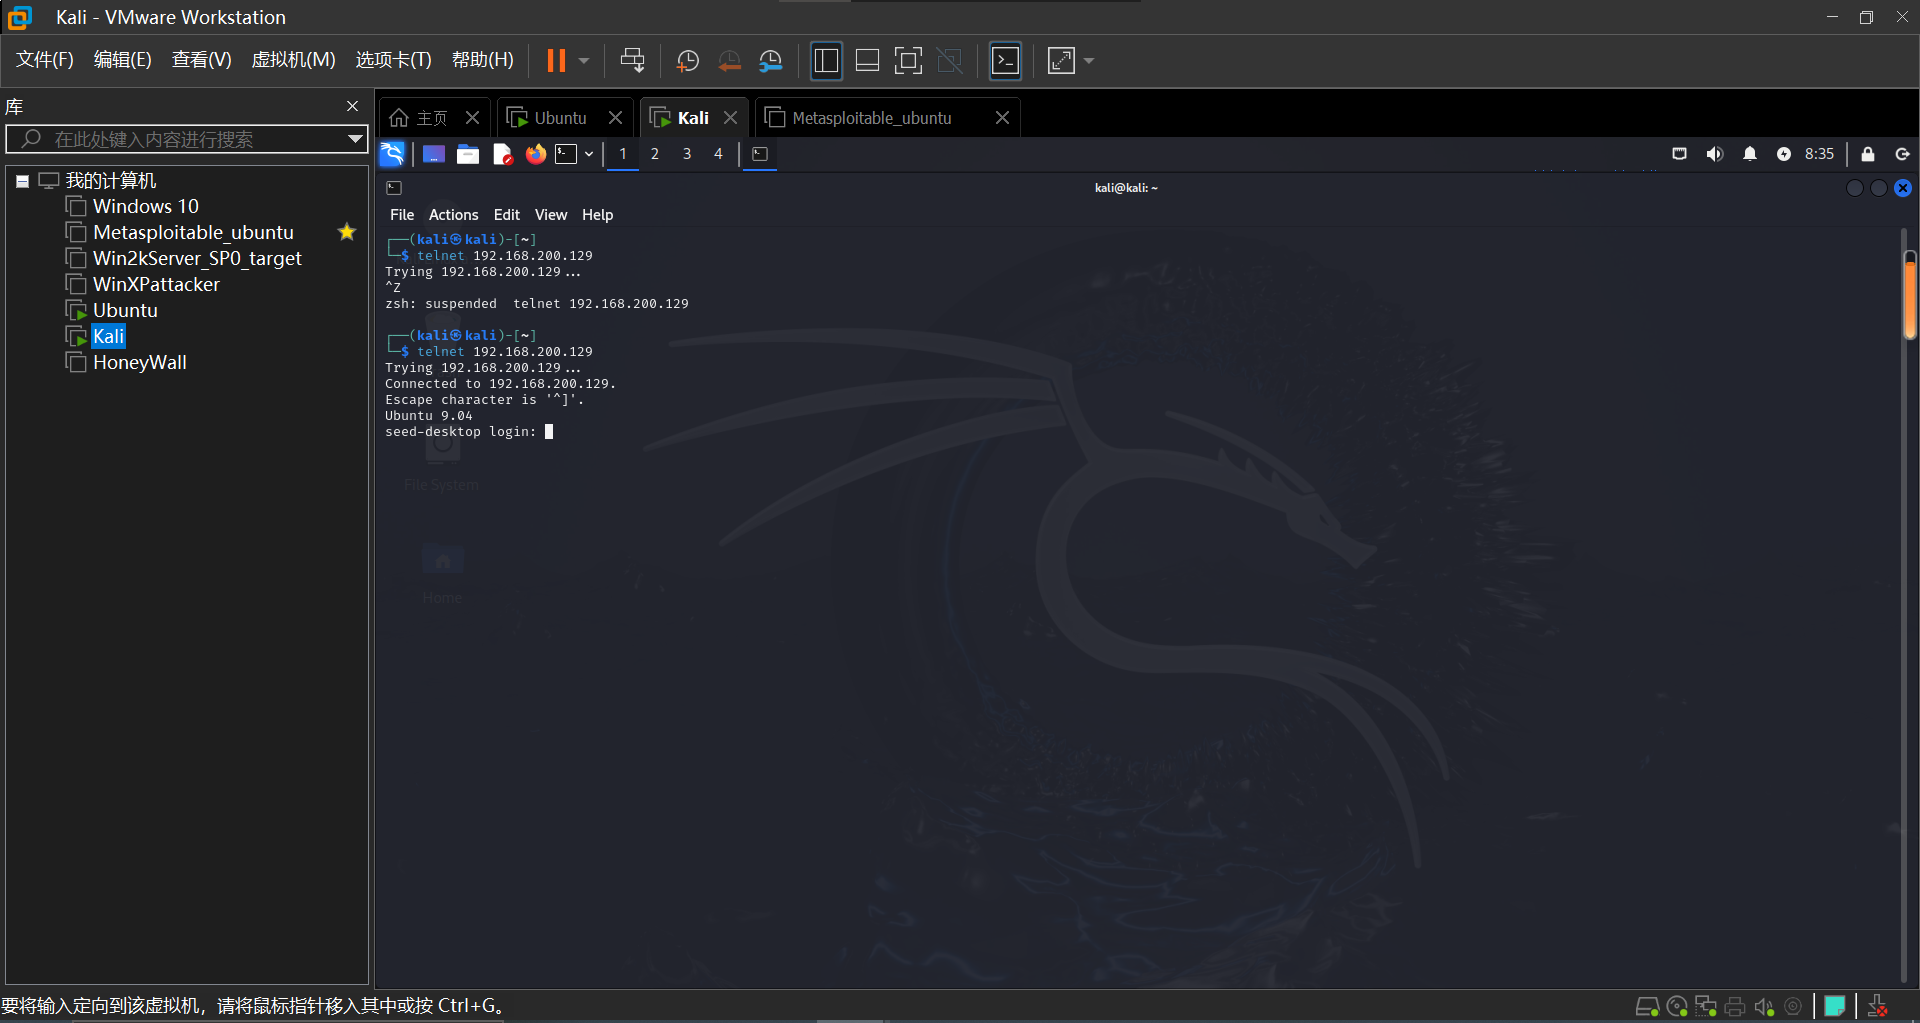Select HoneyWall in the library
The image size is (1920, 1023).
point(139,362)
